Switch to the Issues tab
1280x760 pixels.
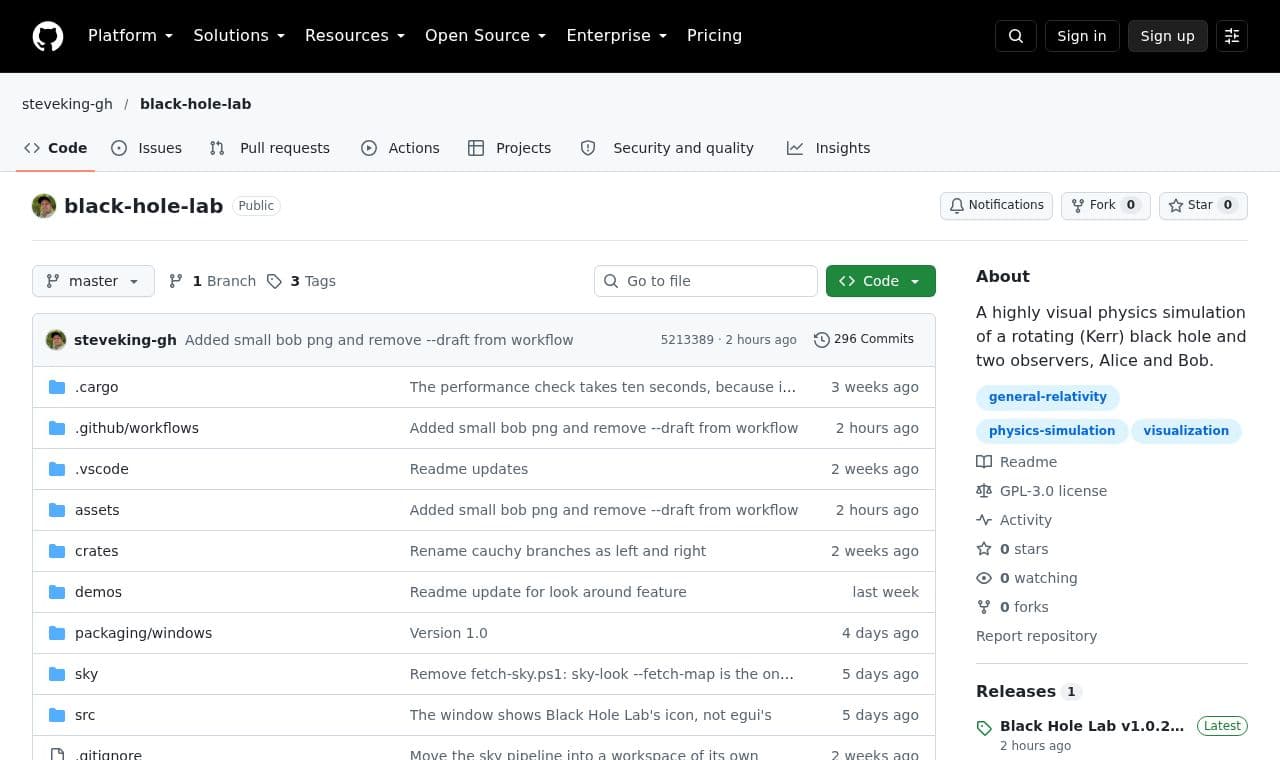point(146,148)
